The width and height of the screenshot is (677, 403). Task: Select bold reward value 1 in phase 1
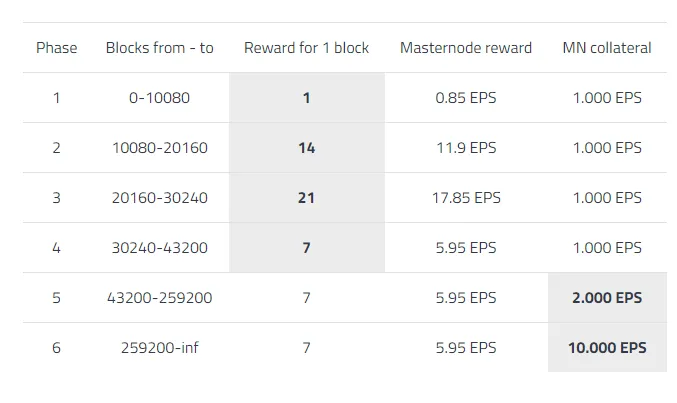[307, 98]
